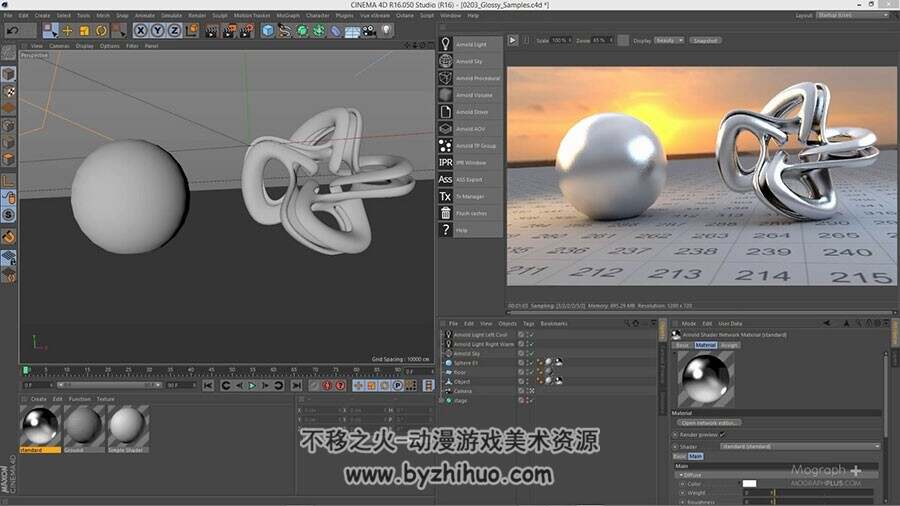Adjust the Diffuse Weight slider

click(808, 493)
